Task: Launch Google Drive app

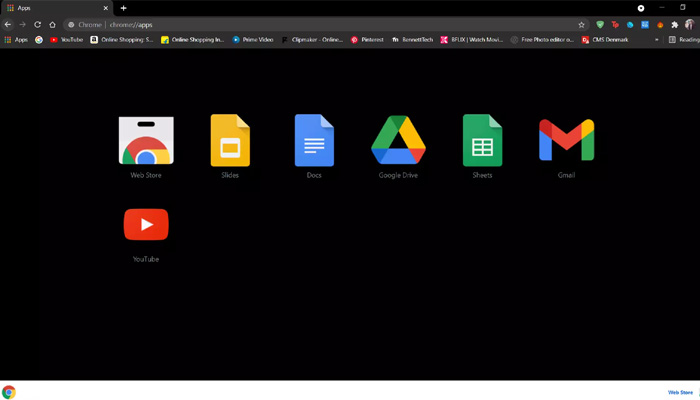Action: [x=398, y=147]
